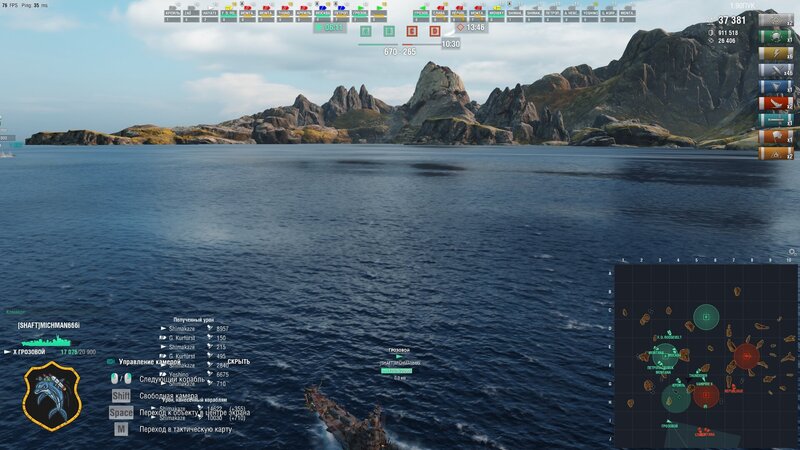
Task: Click F. D. ROOSEVELT label on minimap
Action: [669, 338]
